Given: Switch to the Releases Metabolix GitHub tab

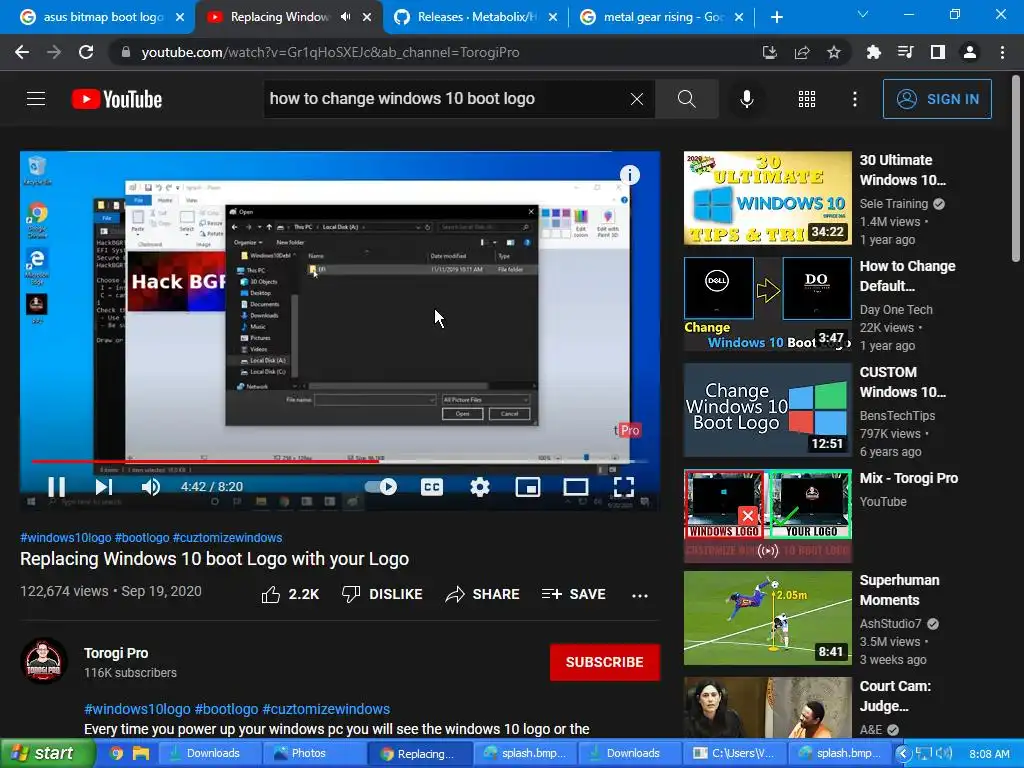Looking at the screenshot, I should pos(476,17).
